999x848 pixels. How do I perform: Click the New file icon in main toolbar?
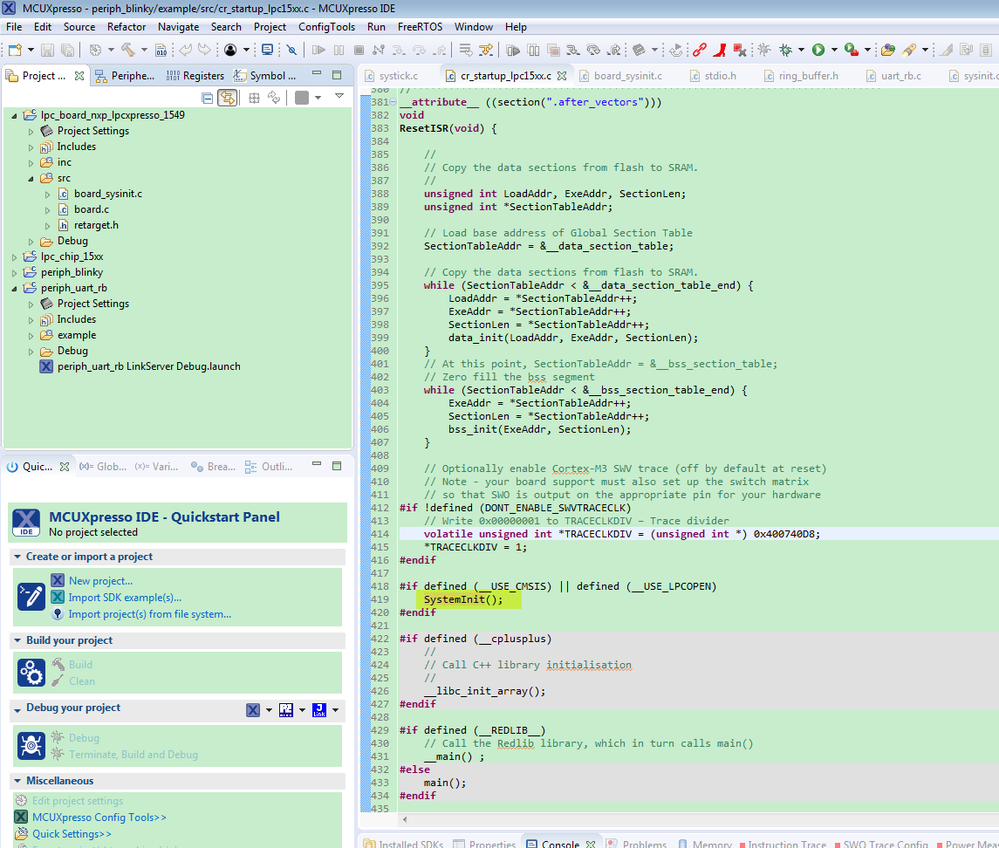pyautogui.click(x=16, y=49)
